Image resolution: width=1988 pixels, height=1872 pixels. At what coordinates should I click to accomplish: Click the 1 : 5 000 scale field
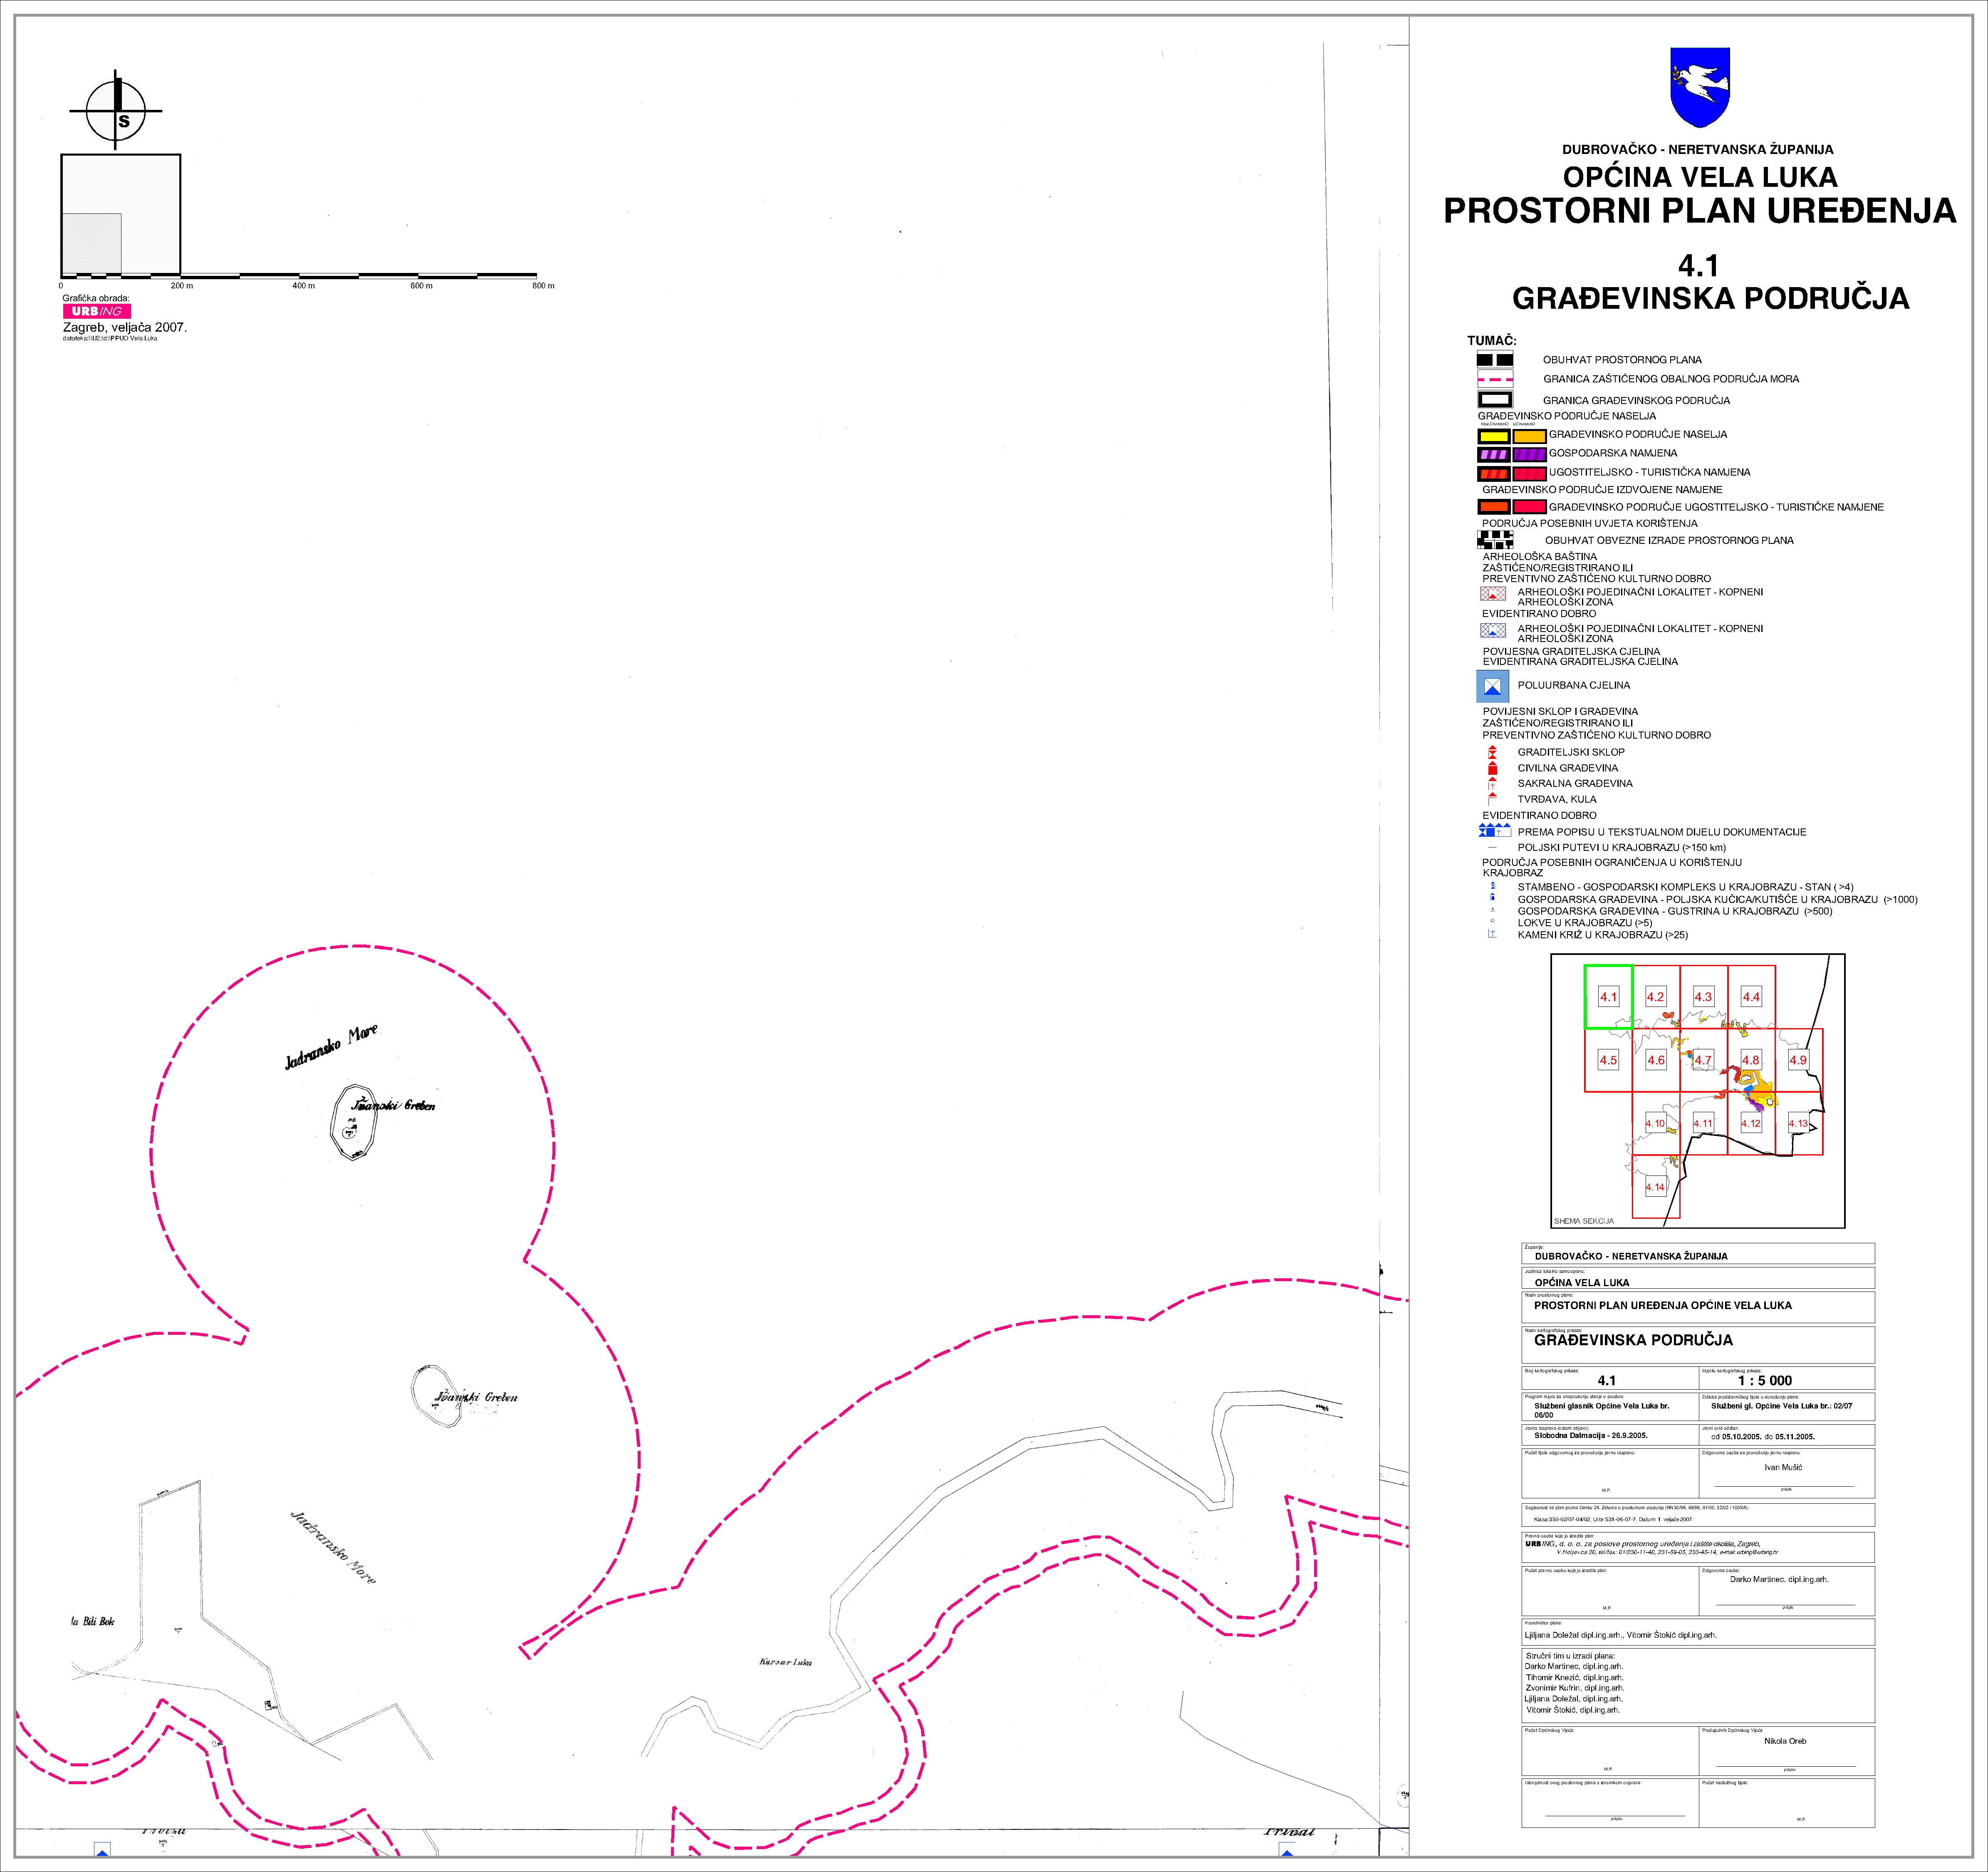1764,1380
